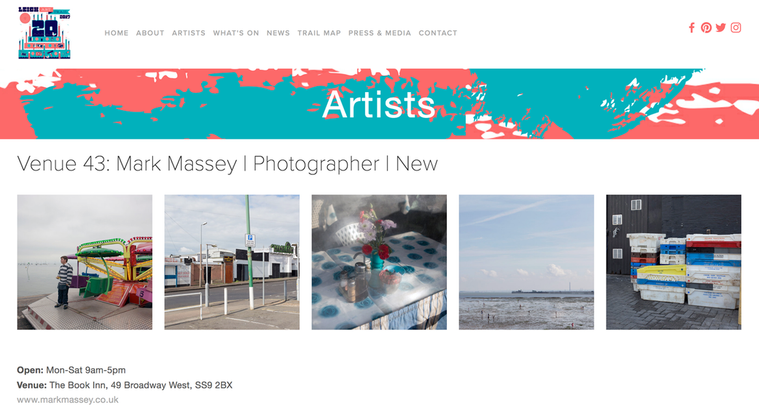759x413 pixels.
Task: Open the Facebook social icon
Action: click(x=692, y=28)
